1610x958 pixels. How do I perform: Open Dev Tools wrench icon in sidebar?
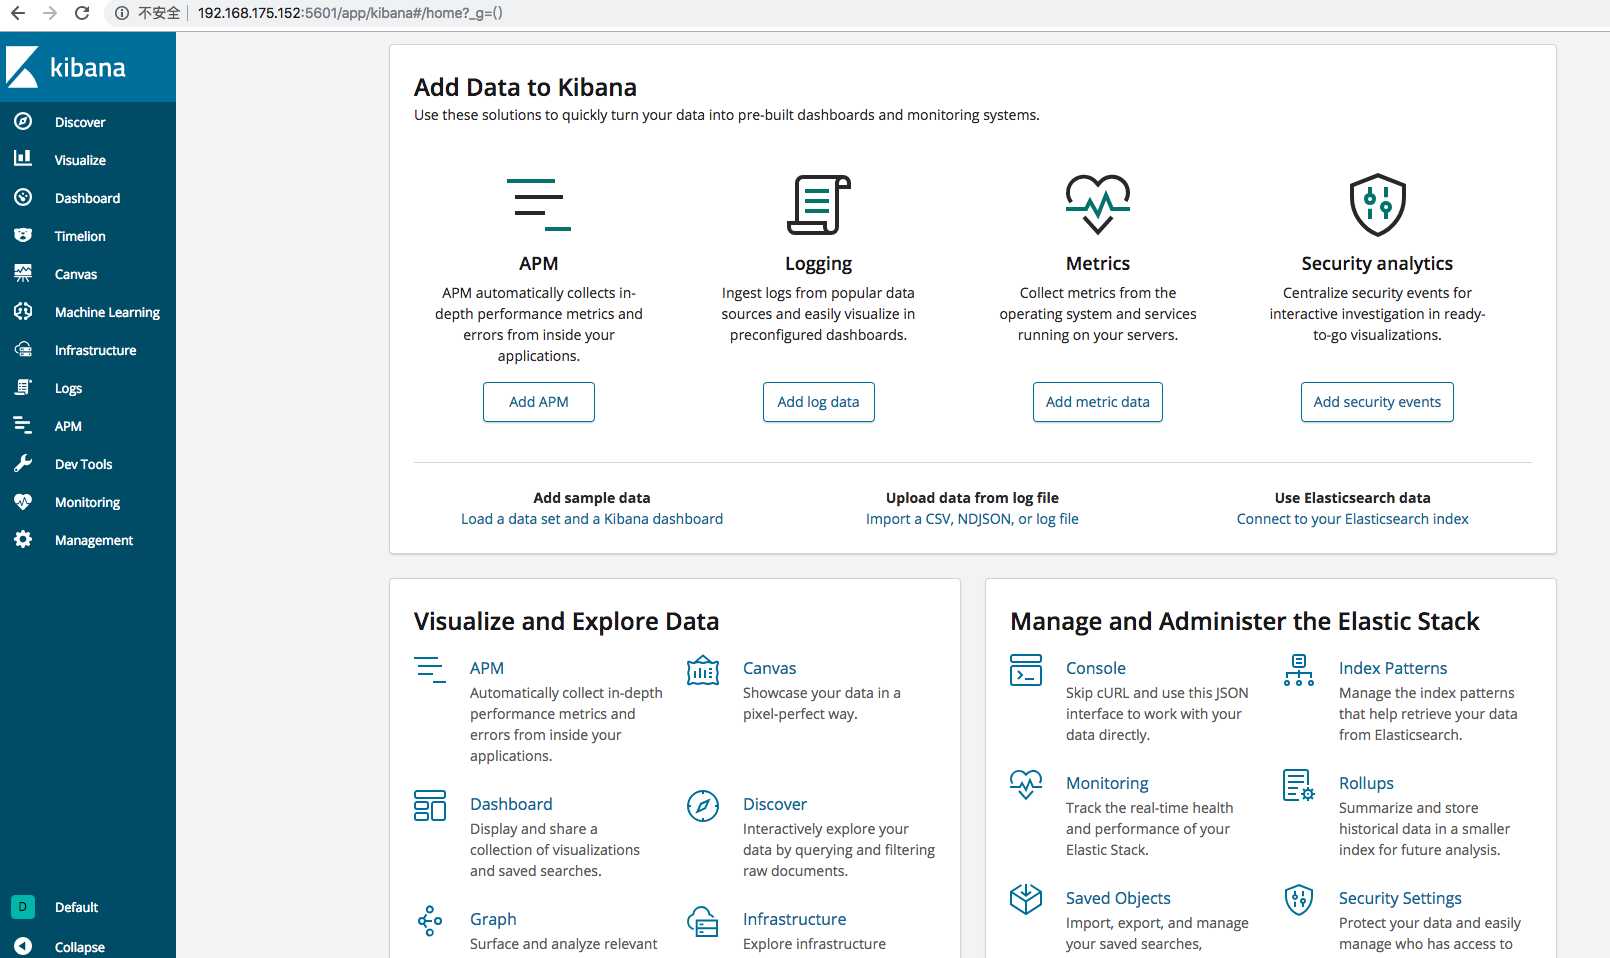pos(23,463)
